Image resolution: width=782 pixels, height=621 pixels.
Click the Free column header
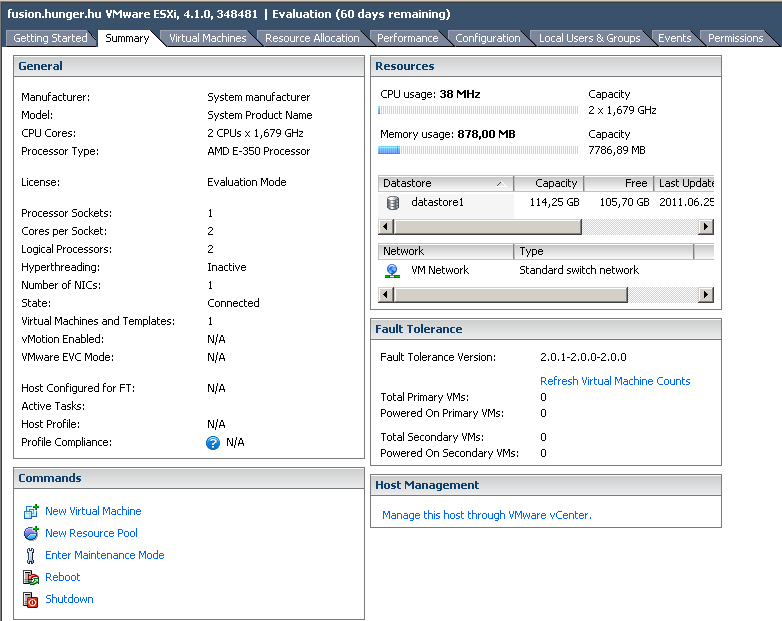coord(618,184)
